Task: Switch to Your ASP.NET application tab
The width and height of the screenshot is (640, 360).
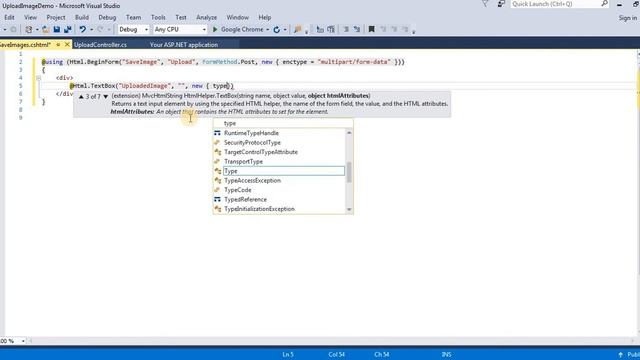Action: tap(184, 45)
